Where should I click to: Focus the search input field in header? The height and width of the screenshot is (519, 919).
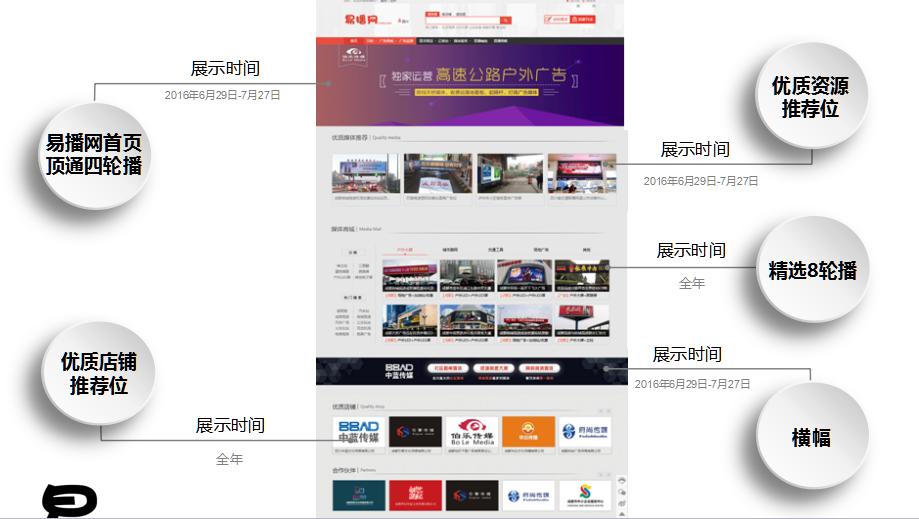pyautogui.click(x=462, y=21)
